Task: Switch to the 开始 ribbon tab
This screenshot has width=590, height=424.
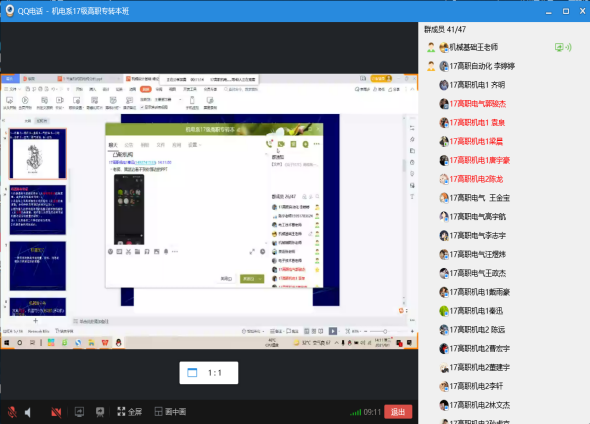Action: [x=79, y=89]
